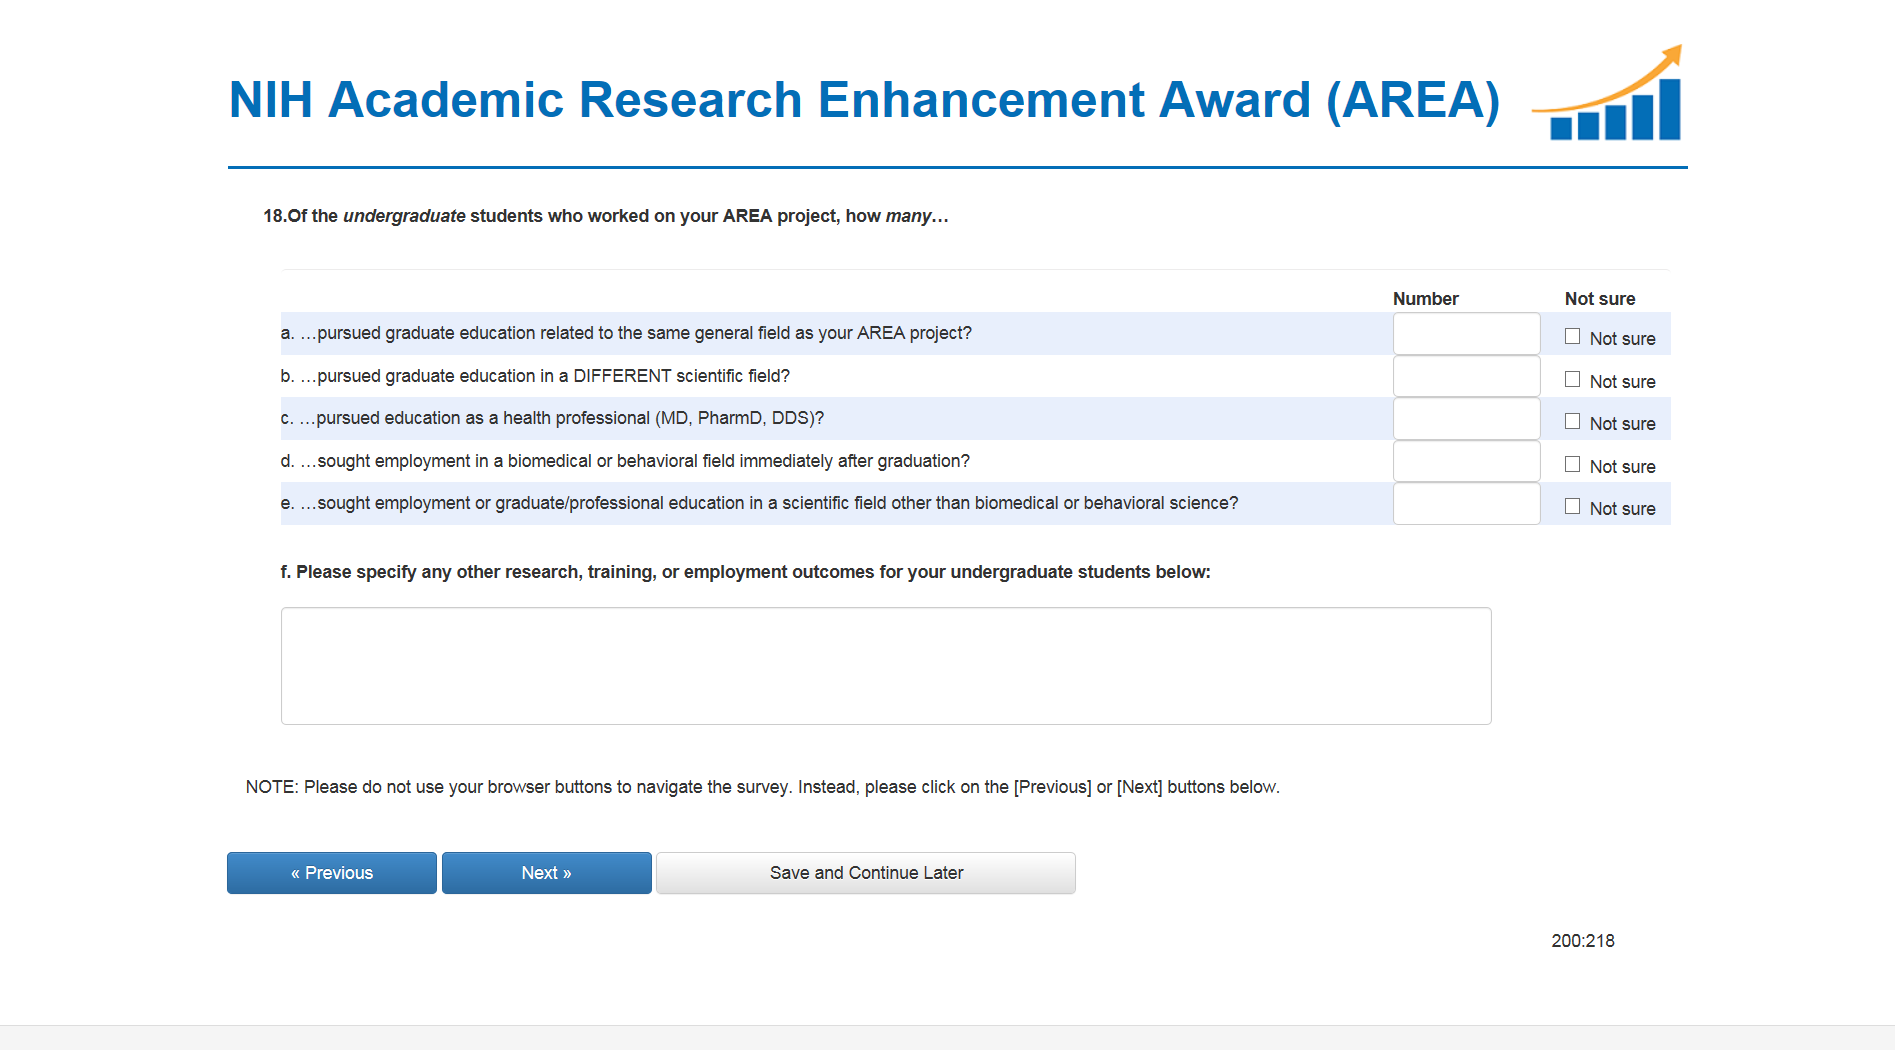The image size is (1895, 1050).
Task: Click Number field for same general field question
Action: pos(1466,334)
